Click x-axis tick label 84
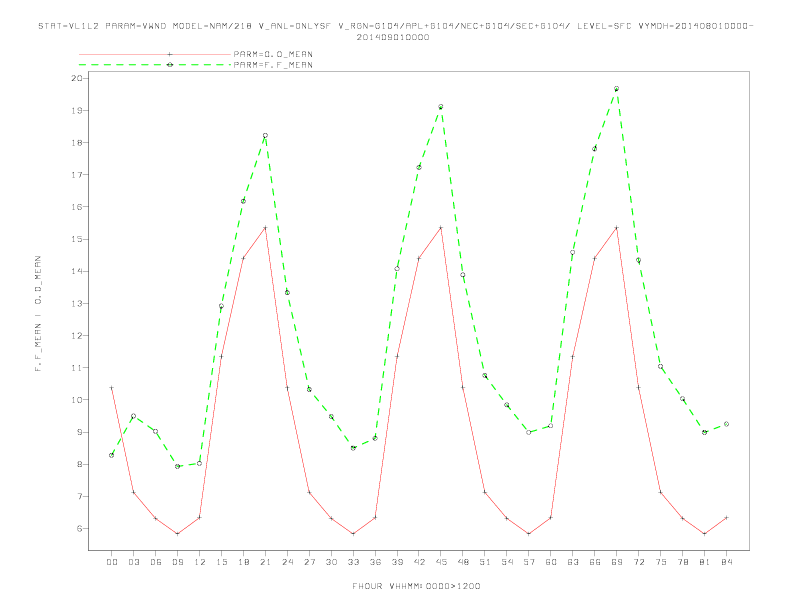Viewport: 792px width, 612px height. click(726, 562)
